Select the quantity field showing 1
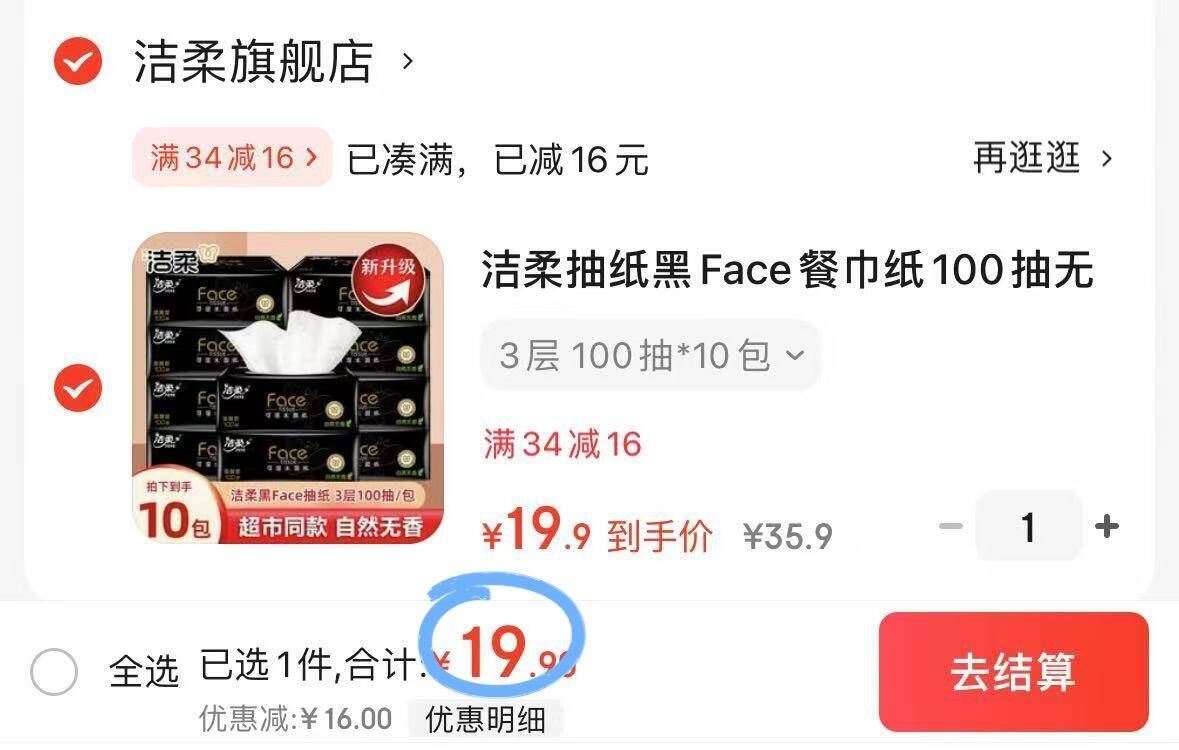This screenshot has height=750, width=1179. pyautogui.click(x=1029, y=526)
